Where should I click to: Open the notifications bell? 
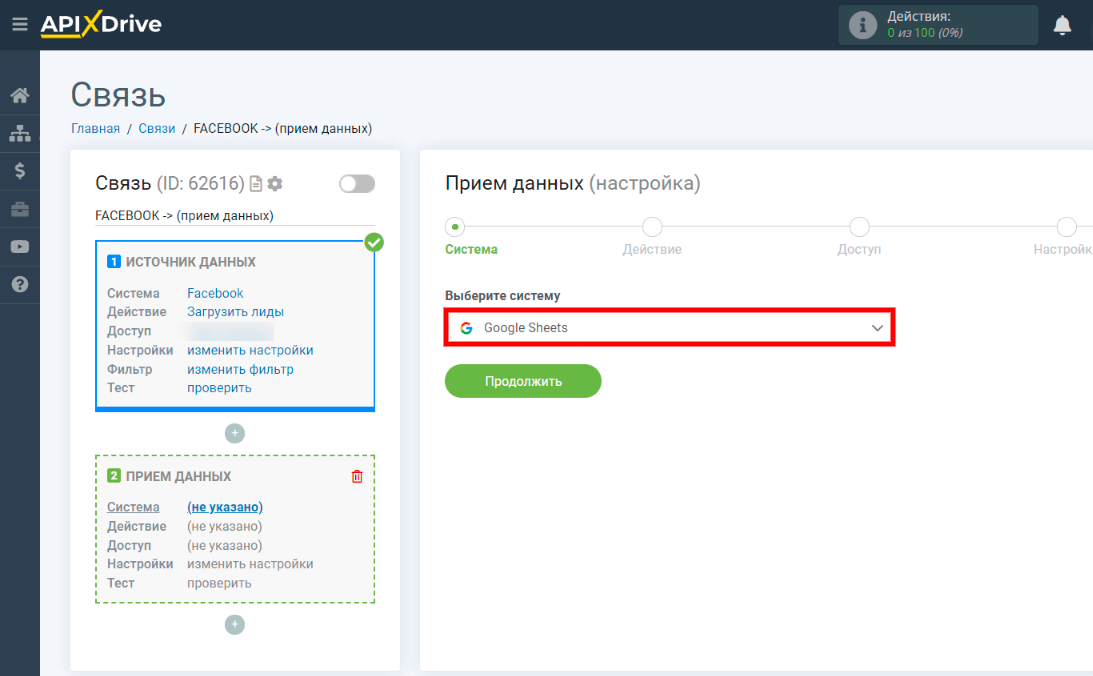coord(1062,24)
